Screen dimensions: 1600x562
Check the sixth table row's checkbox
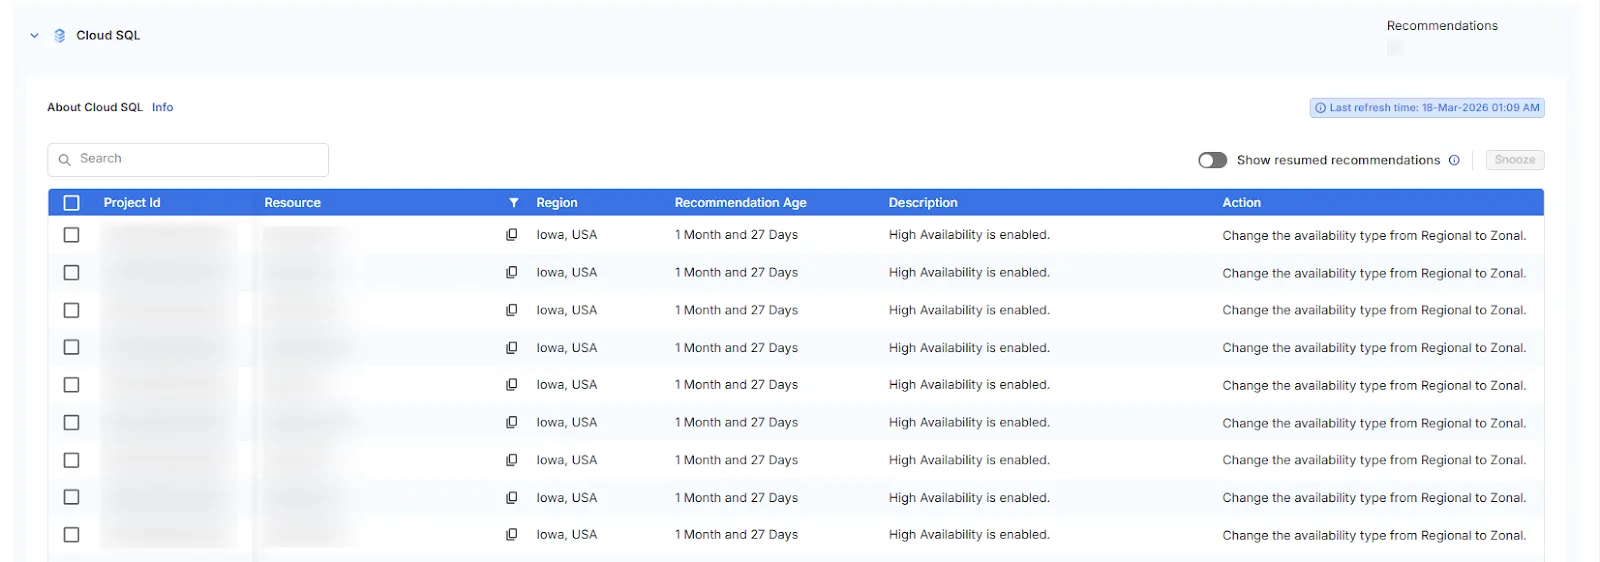coord(71,423)
